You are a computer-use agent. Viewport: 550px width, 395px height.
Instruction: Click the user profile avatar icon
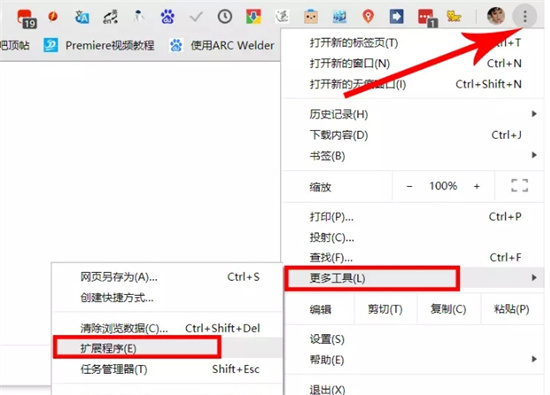(x=496, y=16)
